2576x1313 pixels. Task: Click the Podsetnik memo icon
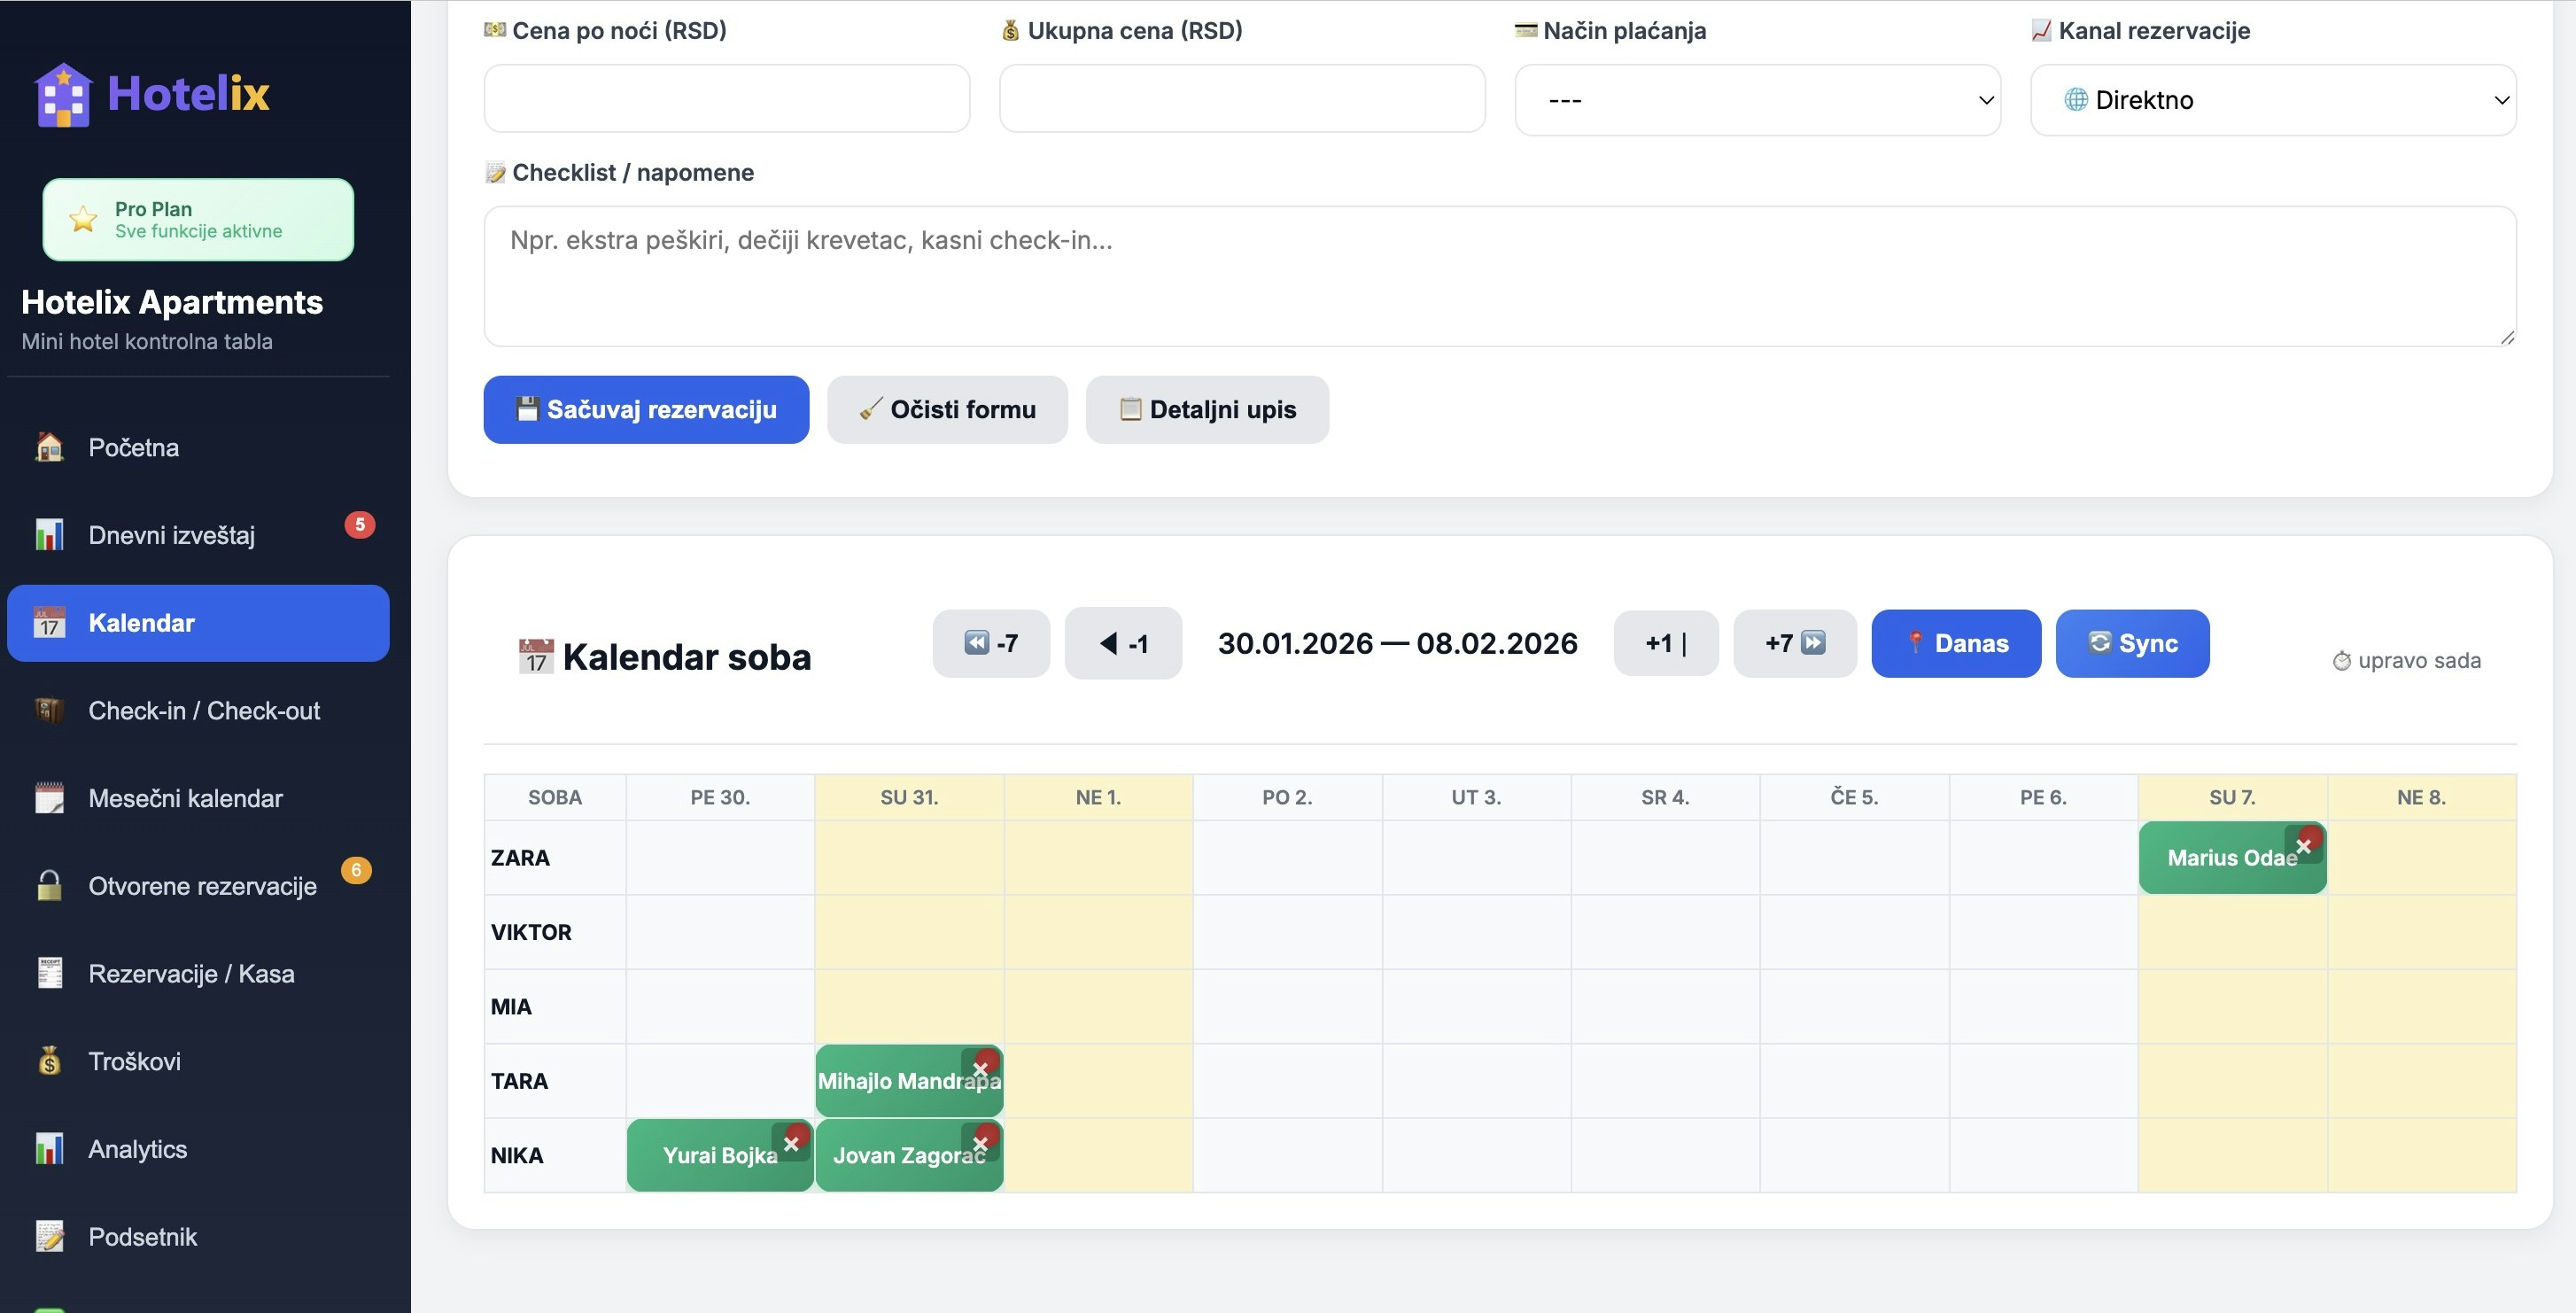[x=47, y=1236]
